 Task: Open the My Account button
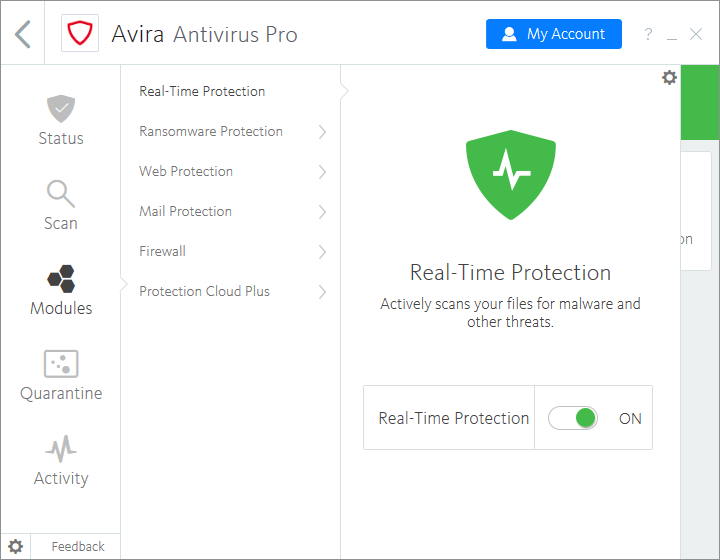(x=554, y=34)
